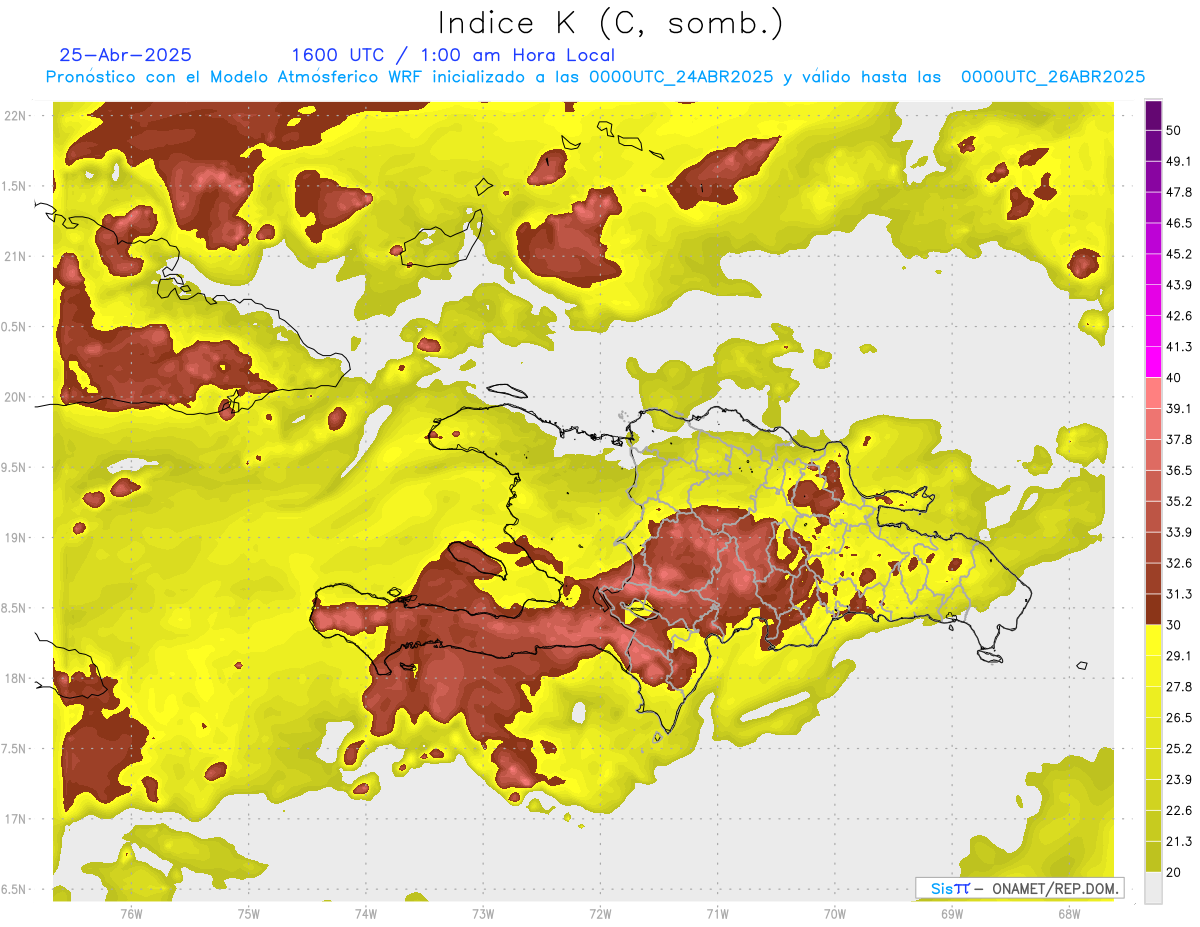
Task: Click the colorbar value "41.3"
Action: pyautogui.click(x=1179, y=347)
